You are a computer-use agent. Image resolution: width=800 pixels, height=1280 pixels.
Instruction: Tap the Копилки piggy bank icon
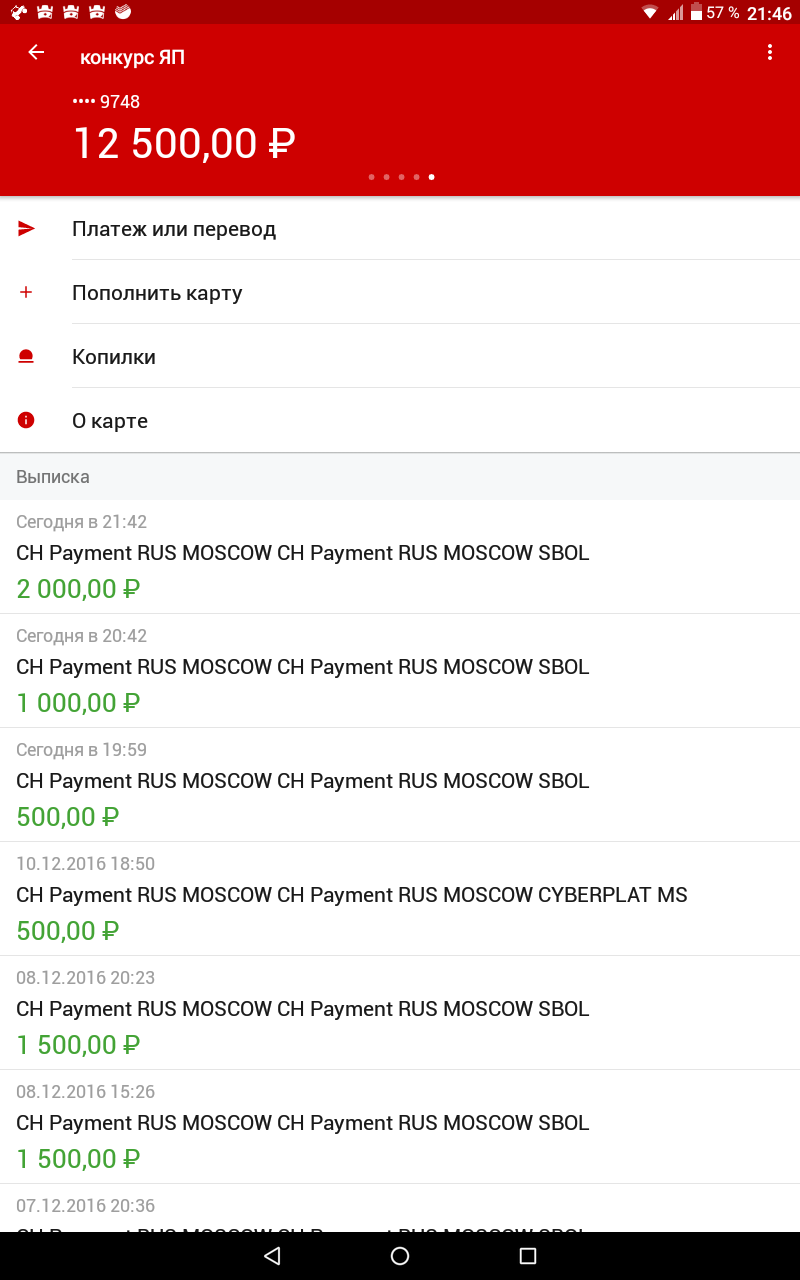(x=26, y=357)
